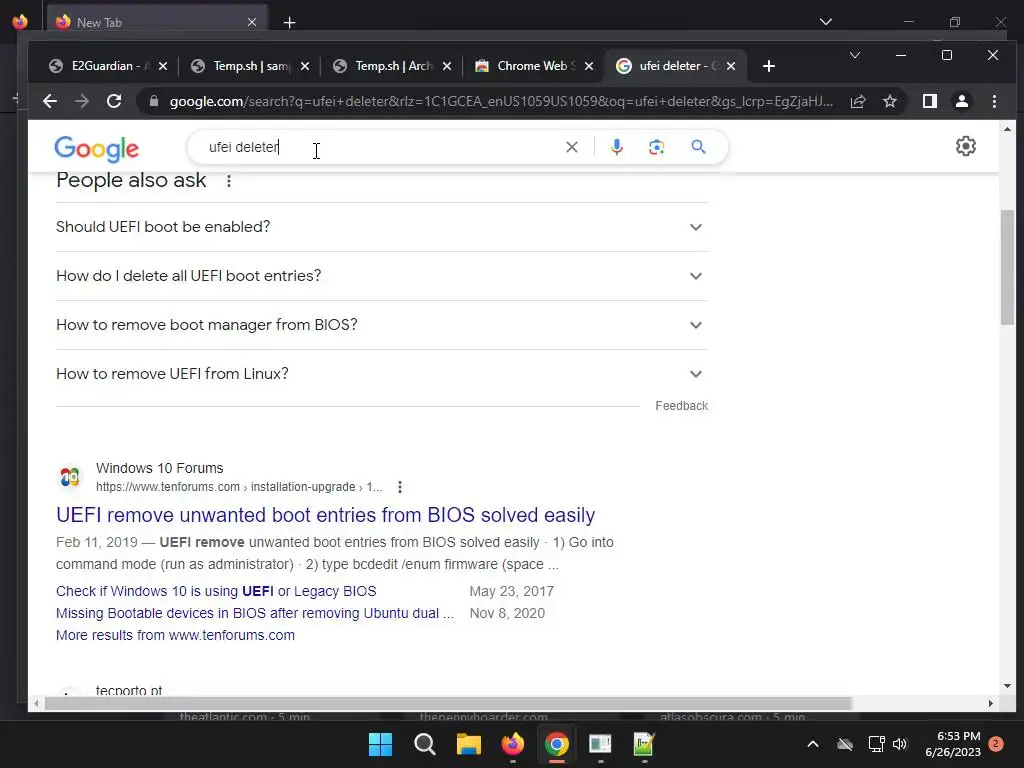Expand 'How to remove UEFI from Linux?'

click(x=382, y=374)
